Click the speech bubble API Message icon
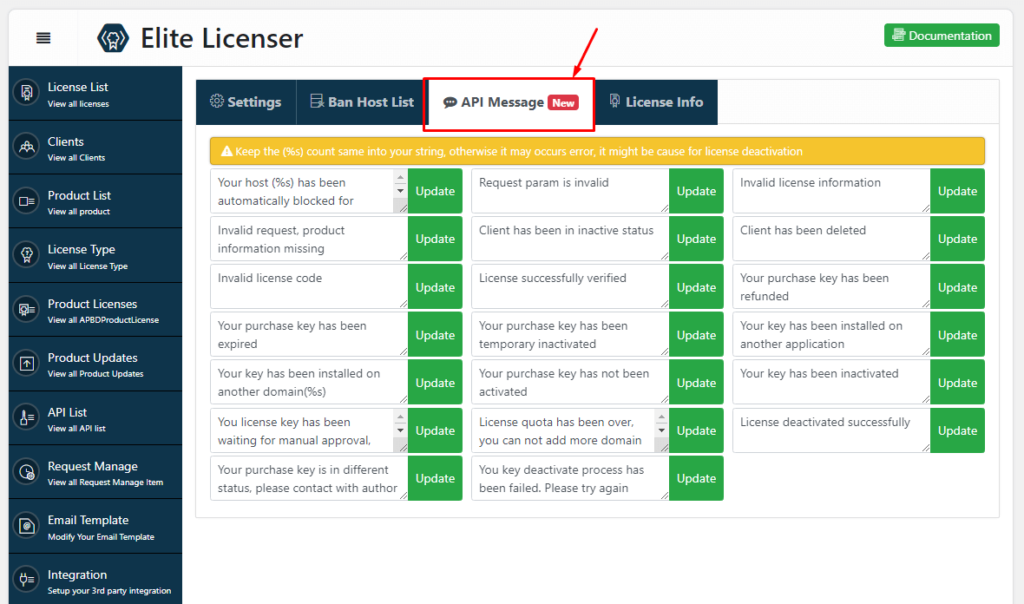The height and width of the screenshot is (604, 1024). (450, 103)
